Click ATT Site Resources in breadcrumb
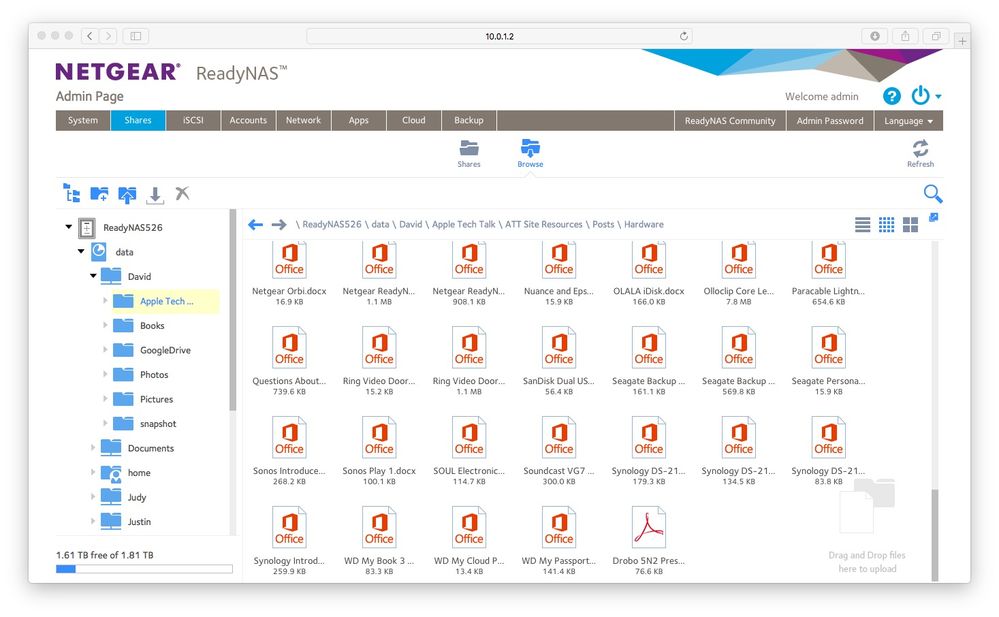 click(543, 224)
